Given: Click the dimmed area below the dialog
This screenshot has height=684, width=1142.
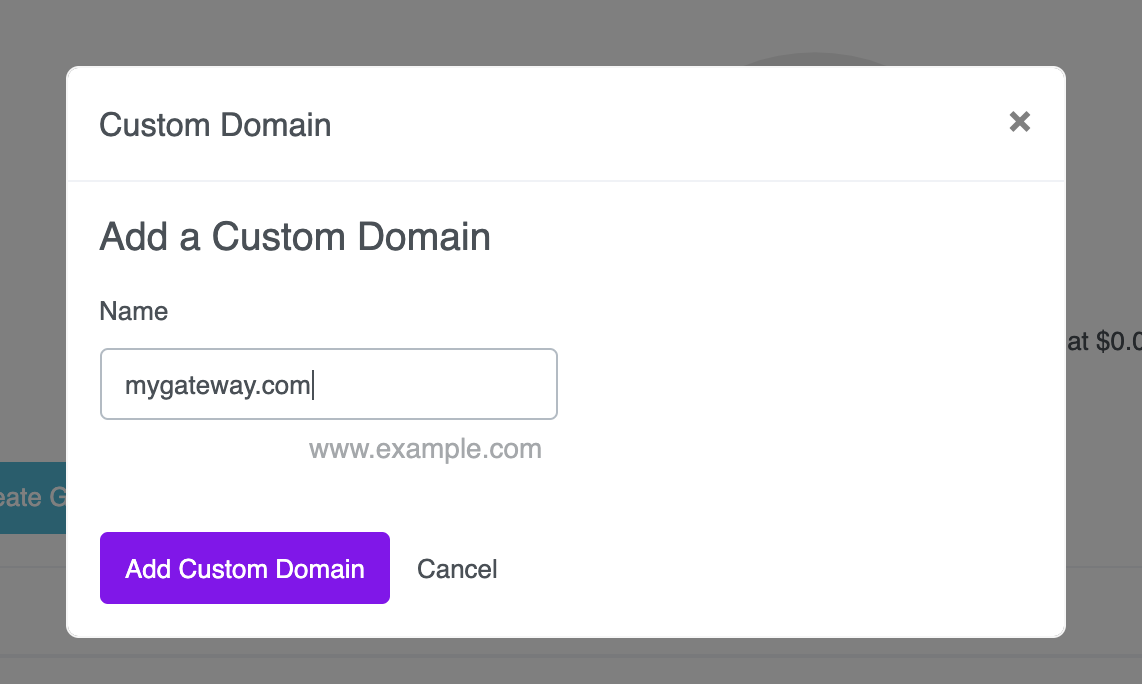Looking at the screenshot, I should (x=571, y=661).
